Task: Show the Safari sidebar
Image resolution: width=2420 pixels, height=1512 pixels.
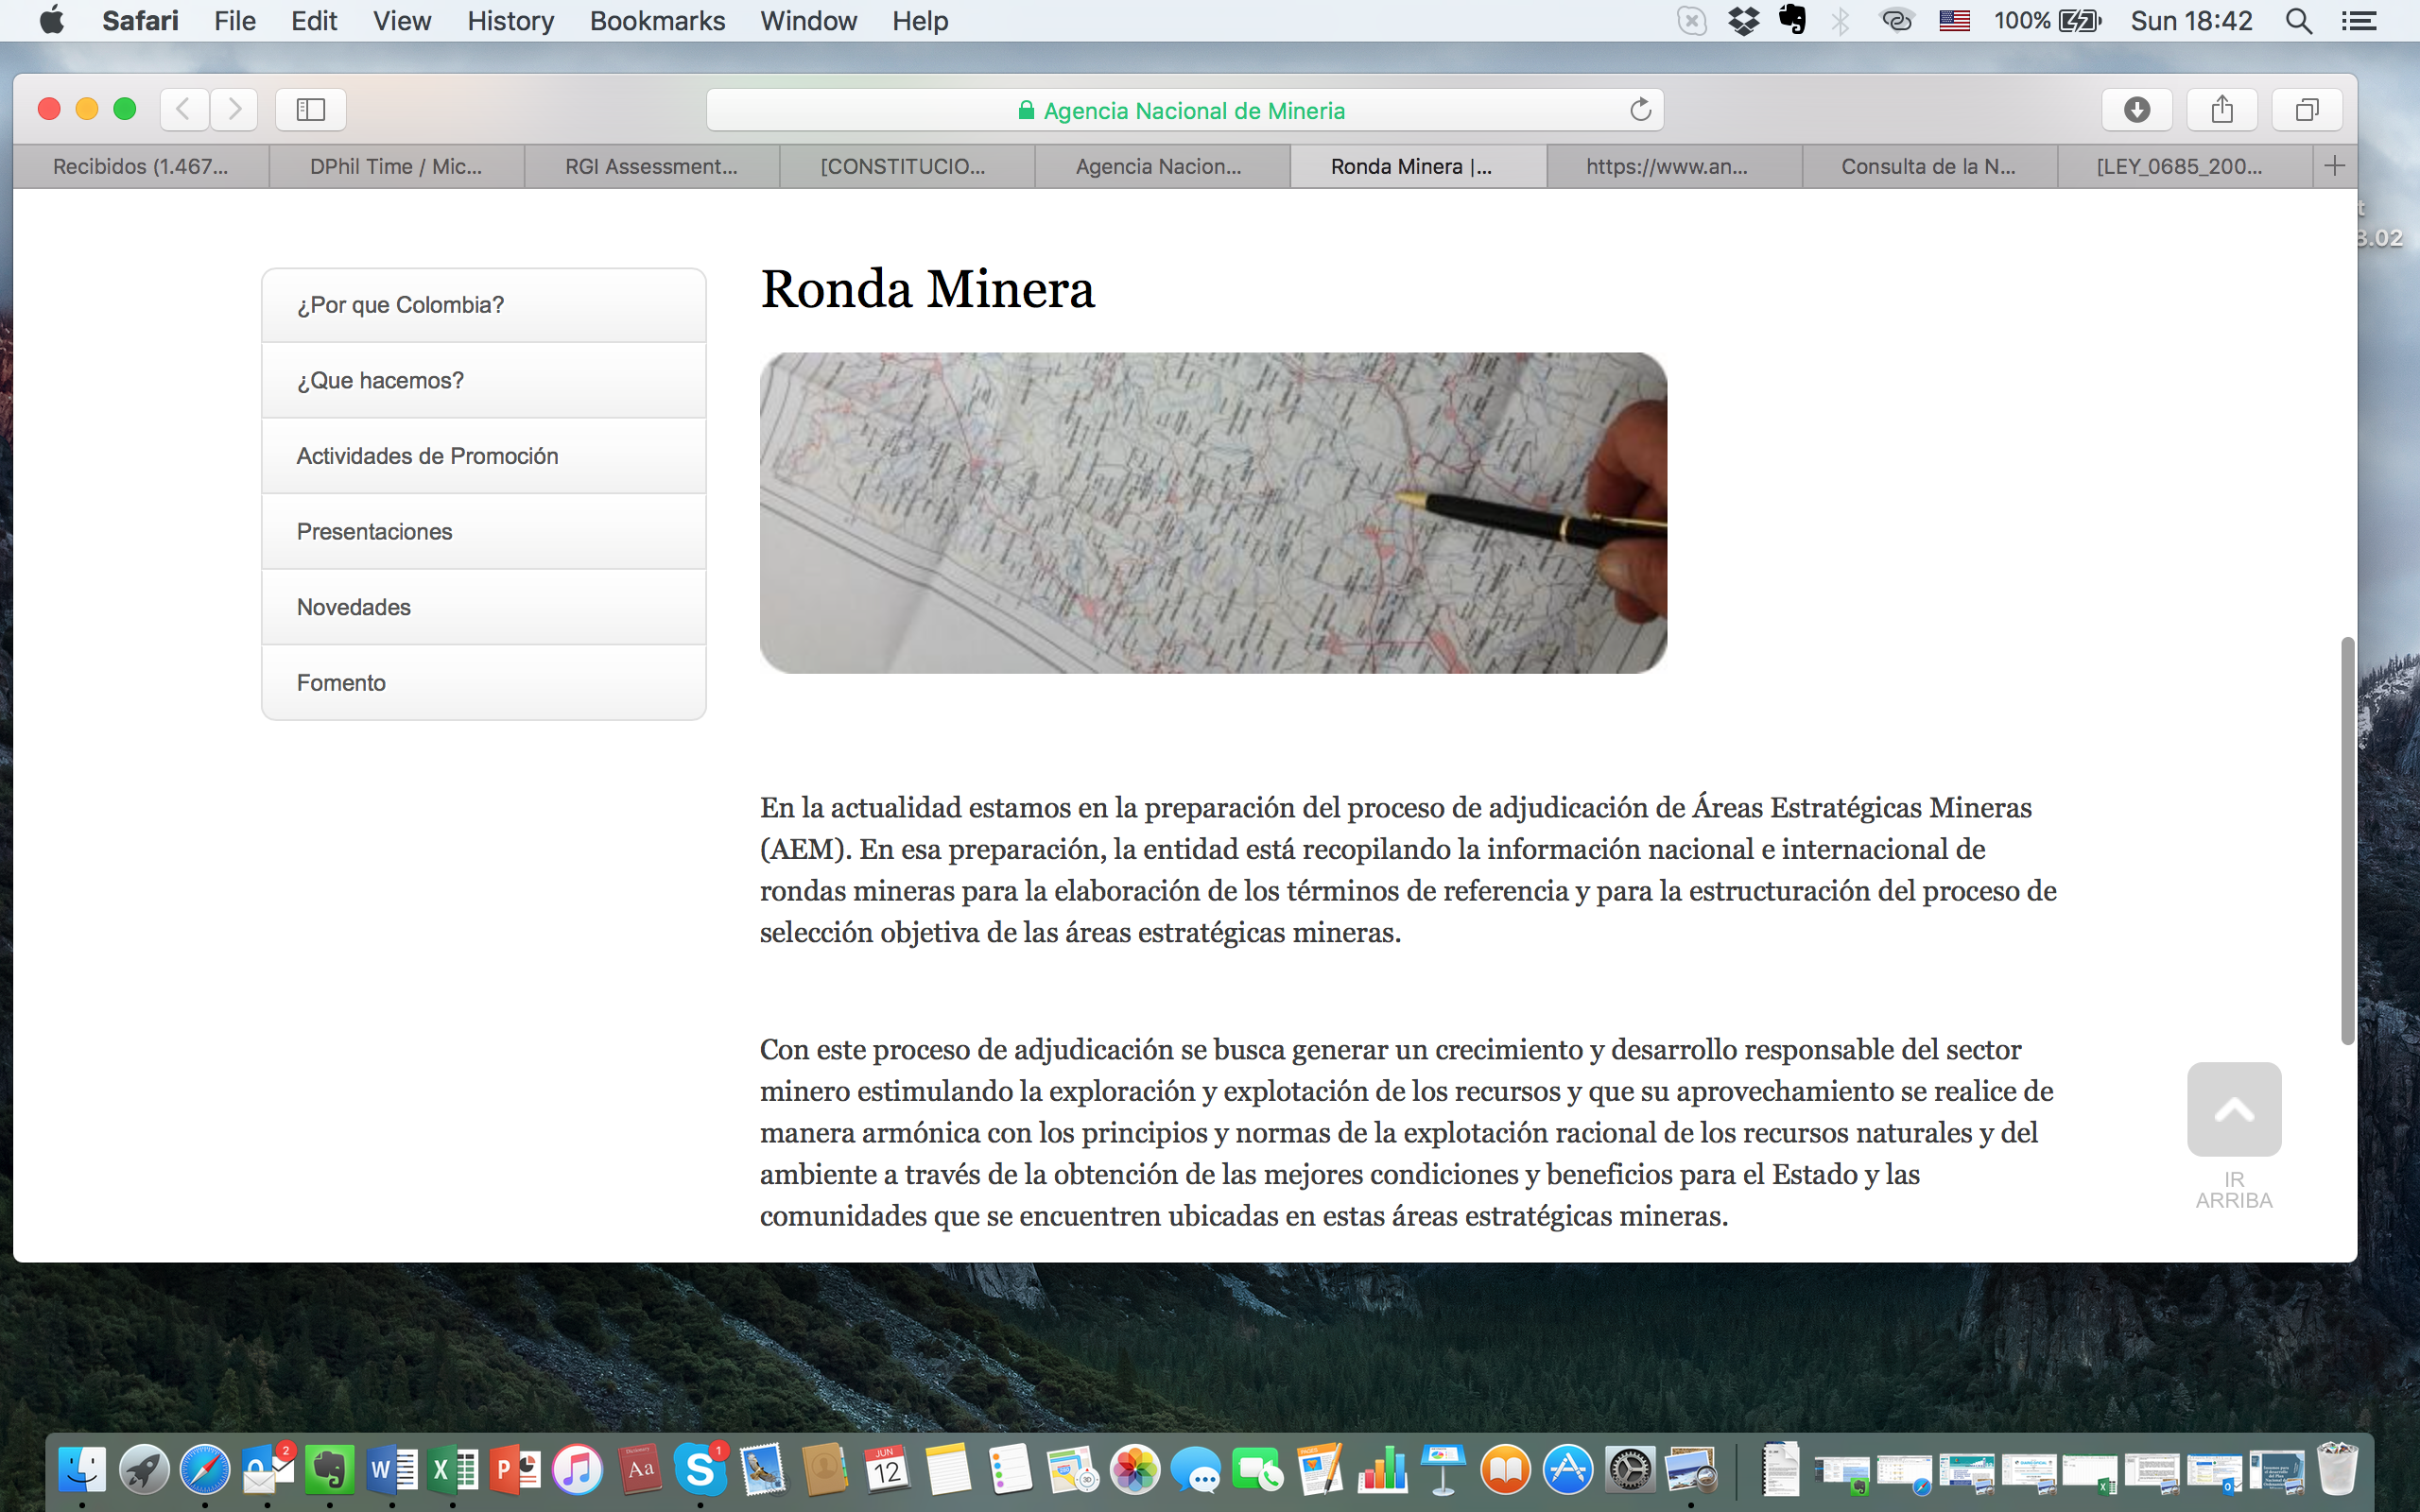Action: click(x=311, y=109)
